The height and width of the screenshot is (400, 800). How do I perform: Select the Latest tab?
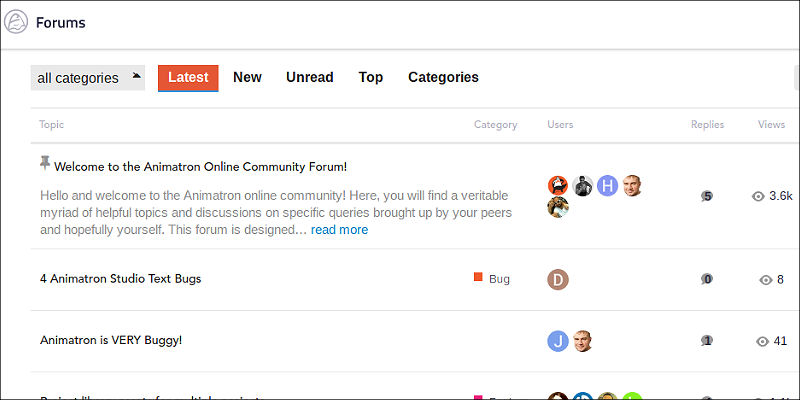click(188, 78)
